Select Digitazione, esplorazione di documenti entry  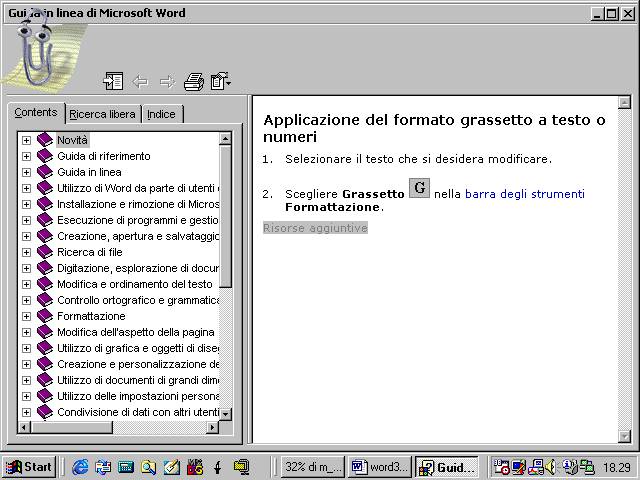click(138, 268)
